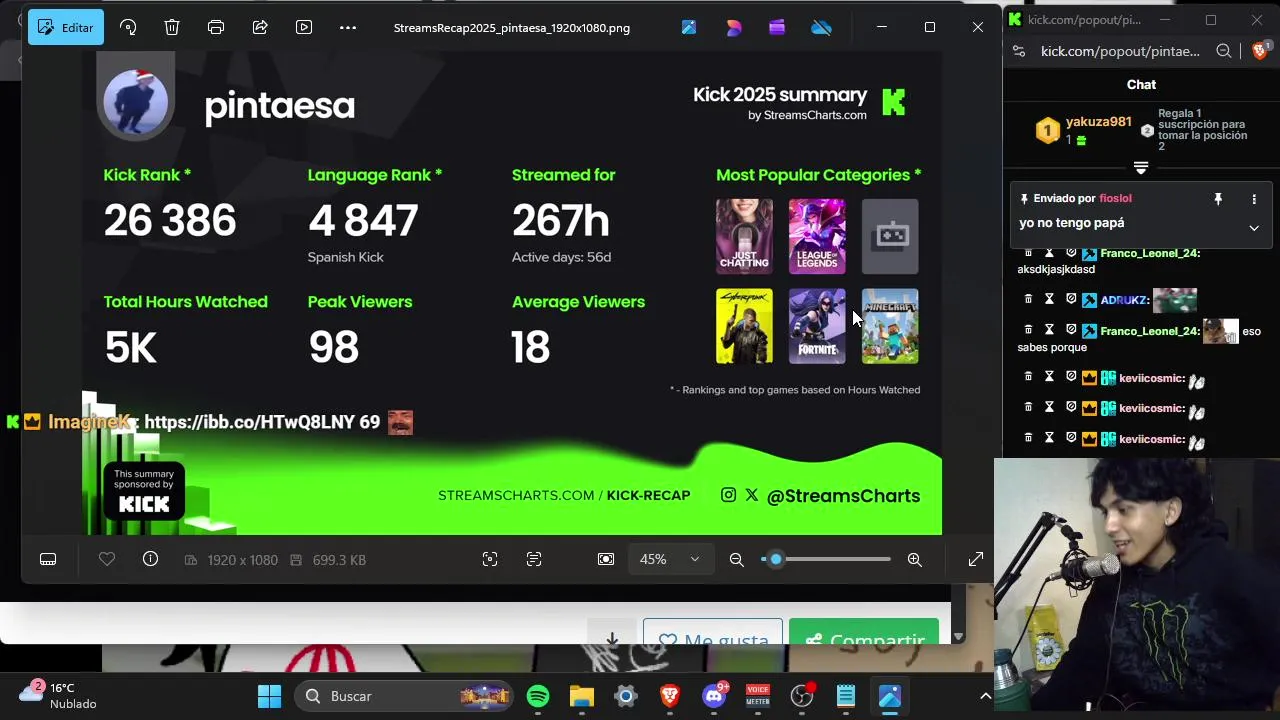Click the Brave Shields lion icon

(1260, 51)
